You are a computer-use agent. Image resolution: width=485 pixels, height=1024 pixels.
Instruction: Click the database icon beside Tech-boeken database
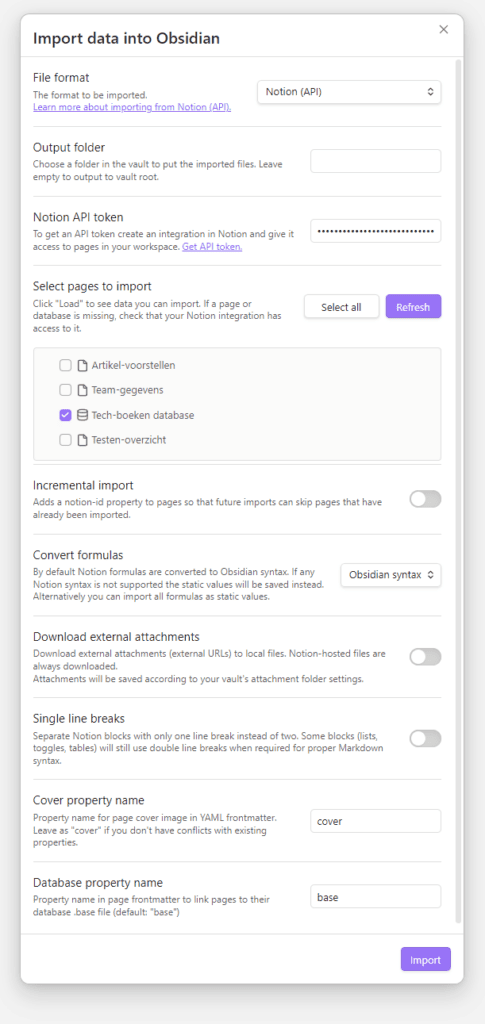pyautogui.click(x=82, y=415)
